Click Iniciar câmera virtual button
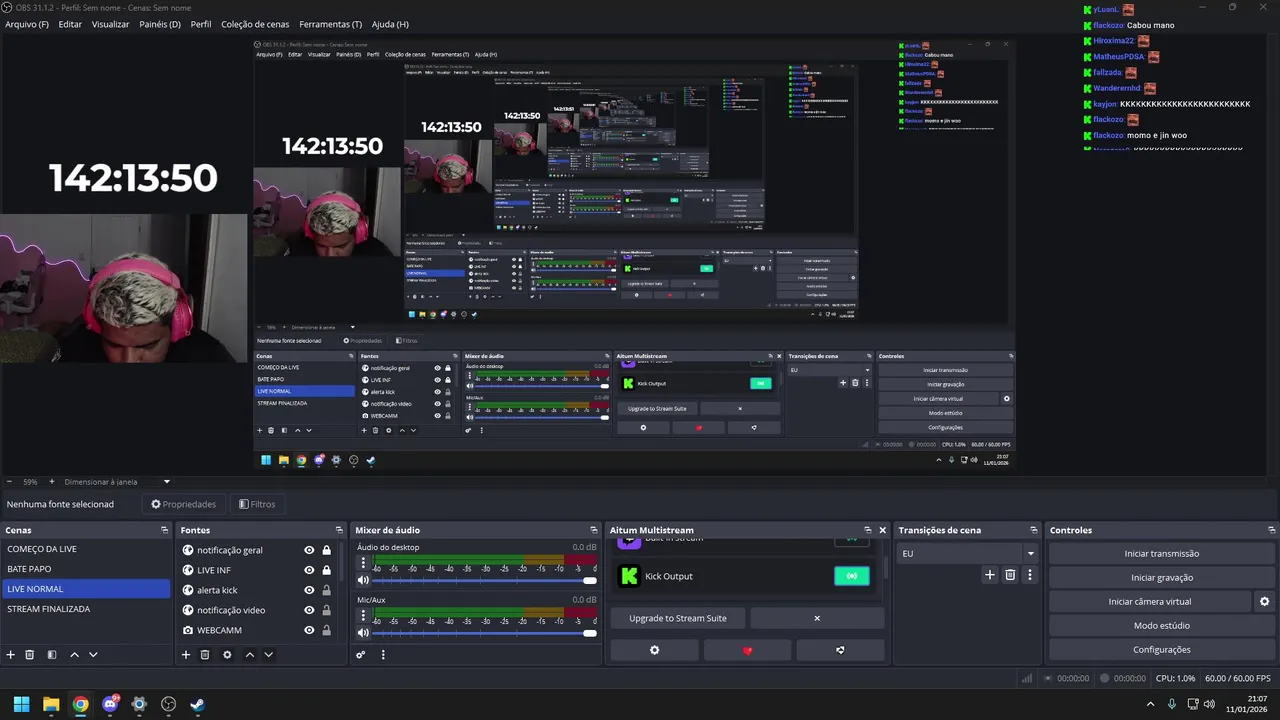The image size is (1280, 720). click(1150, 602)
